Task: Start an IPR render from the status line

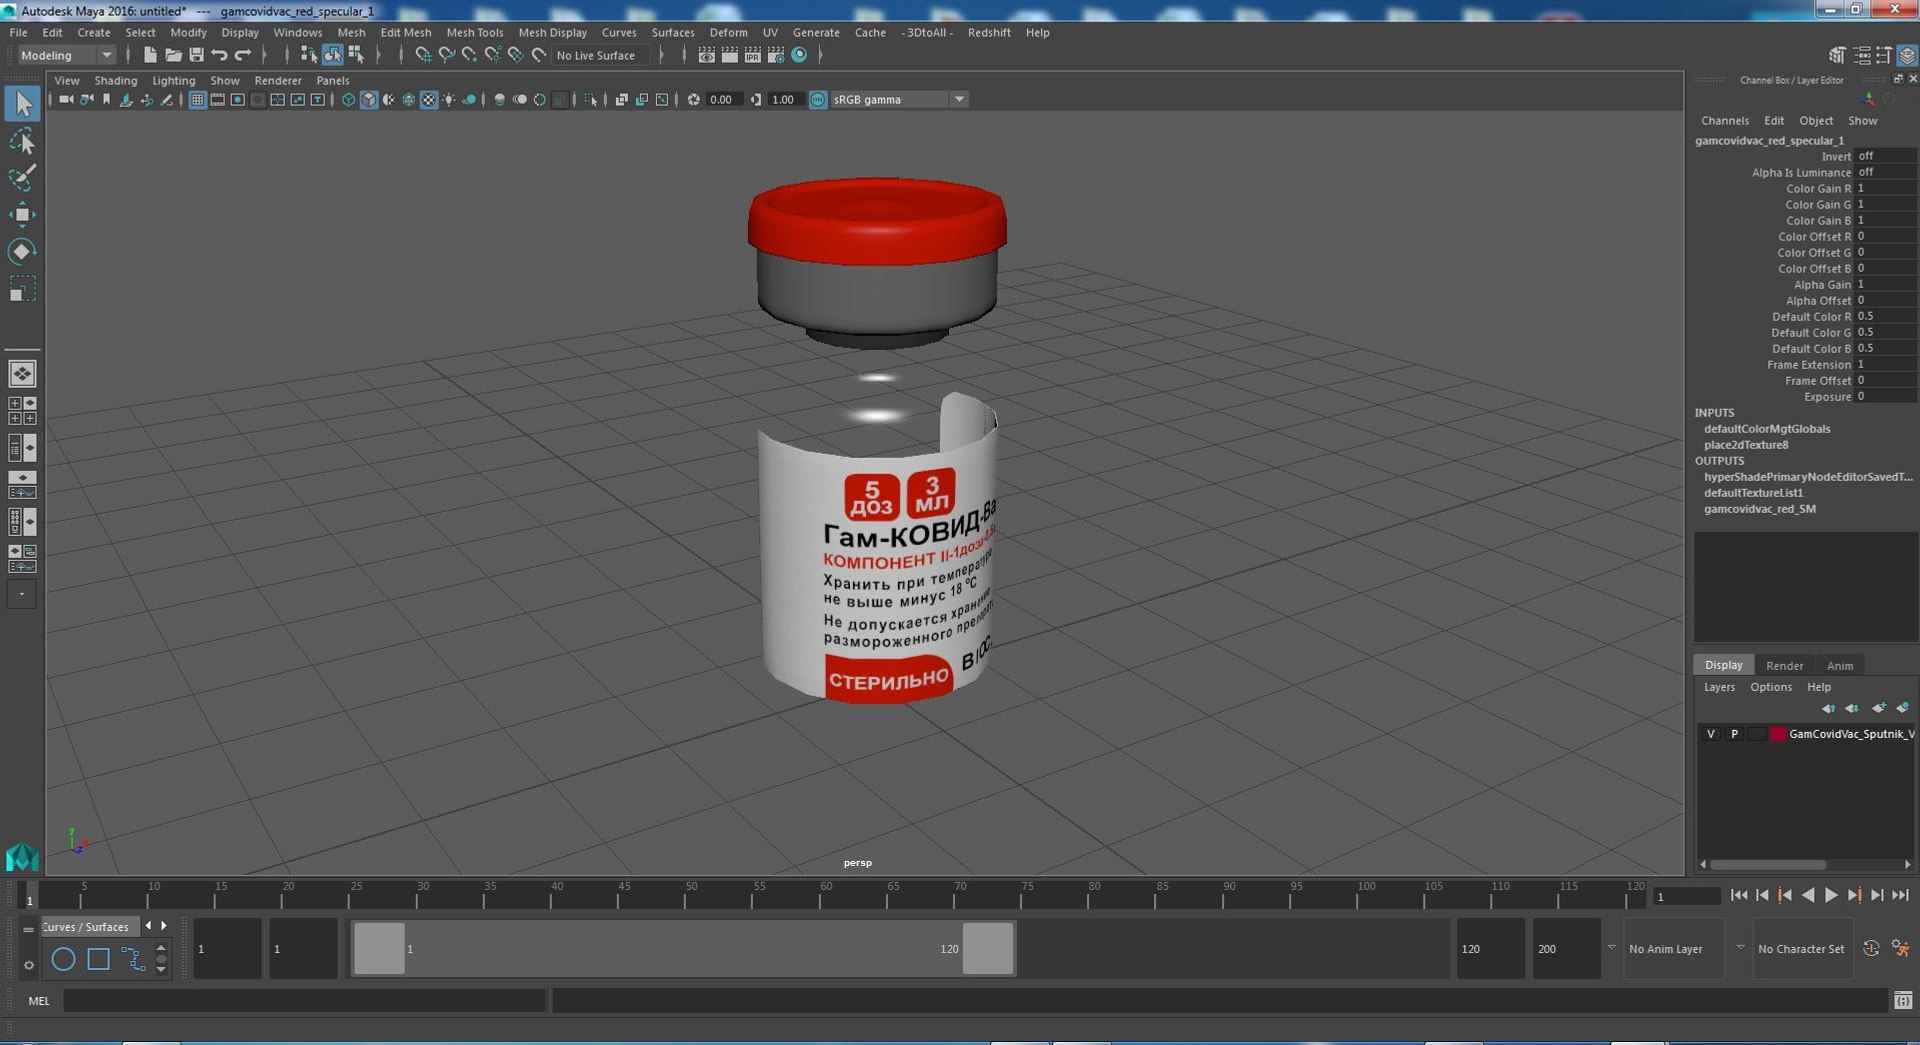Action: pyautogui.click(x=752, y=55)
